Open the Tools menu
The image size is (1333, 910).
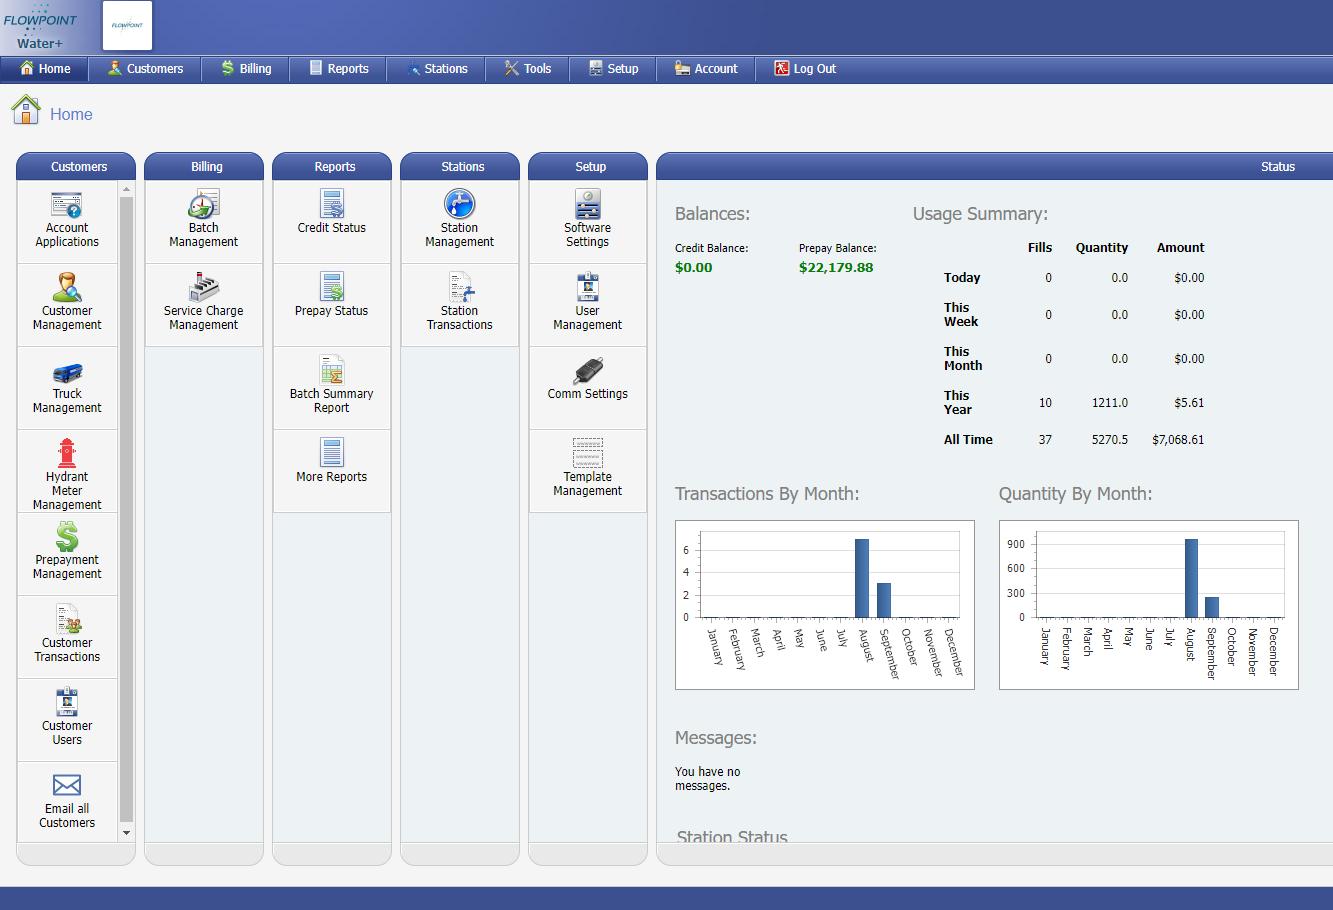tap(528, 69)
